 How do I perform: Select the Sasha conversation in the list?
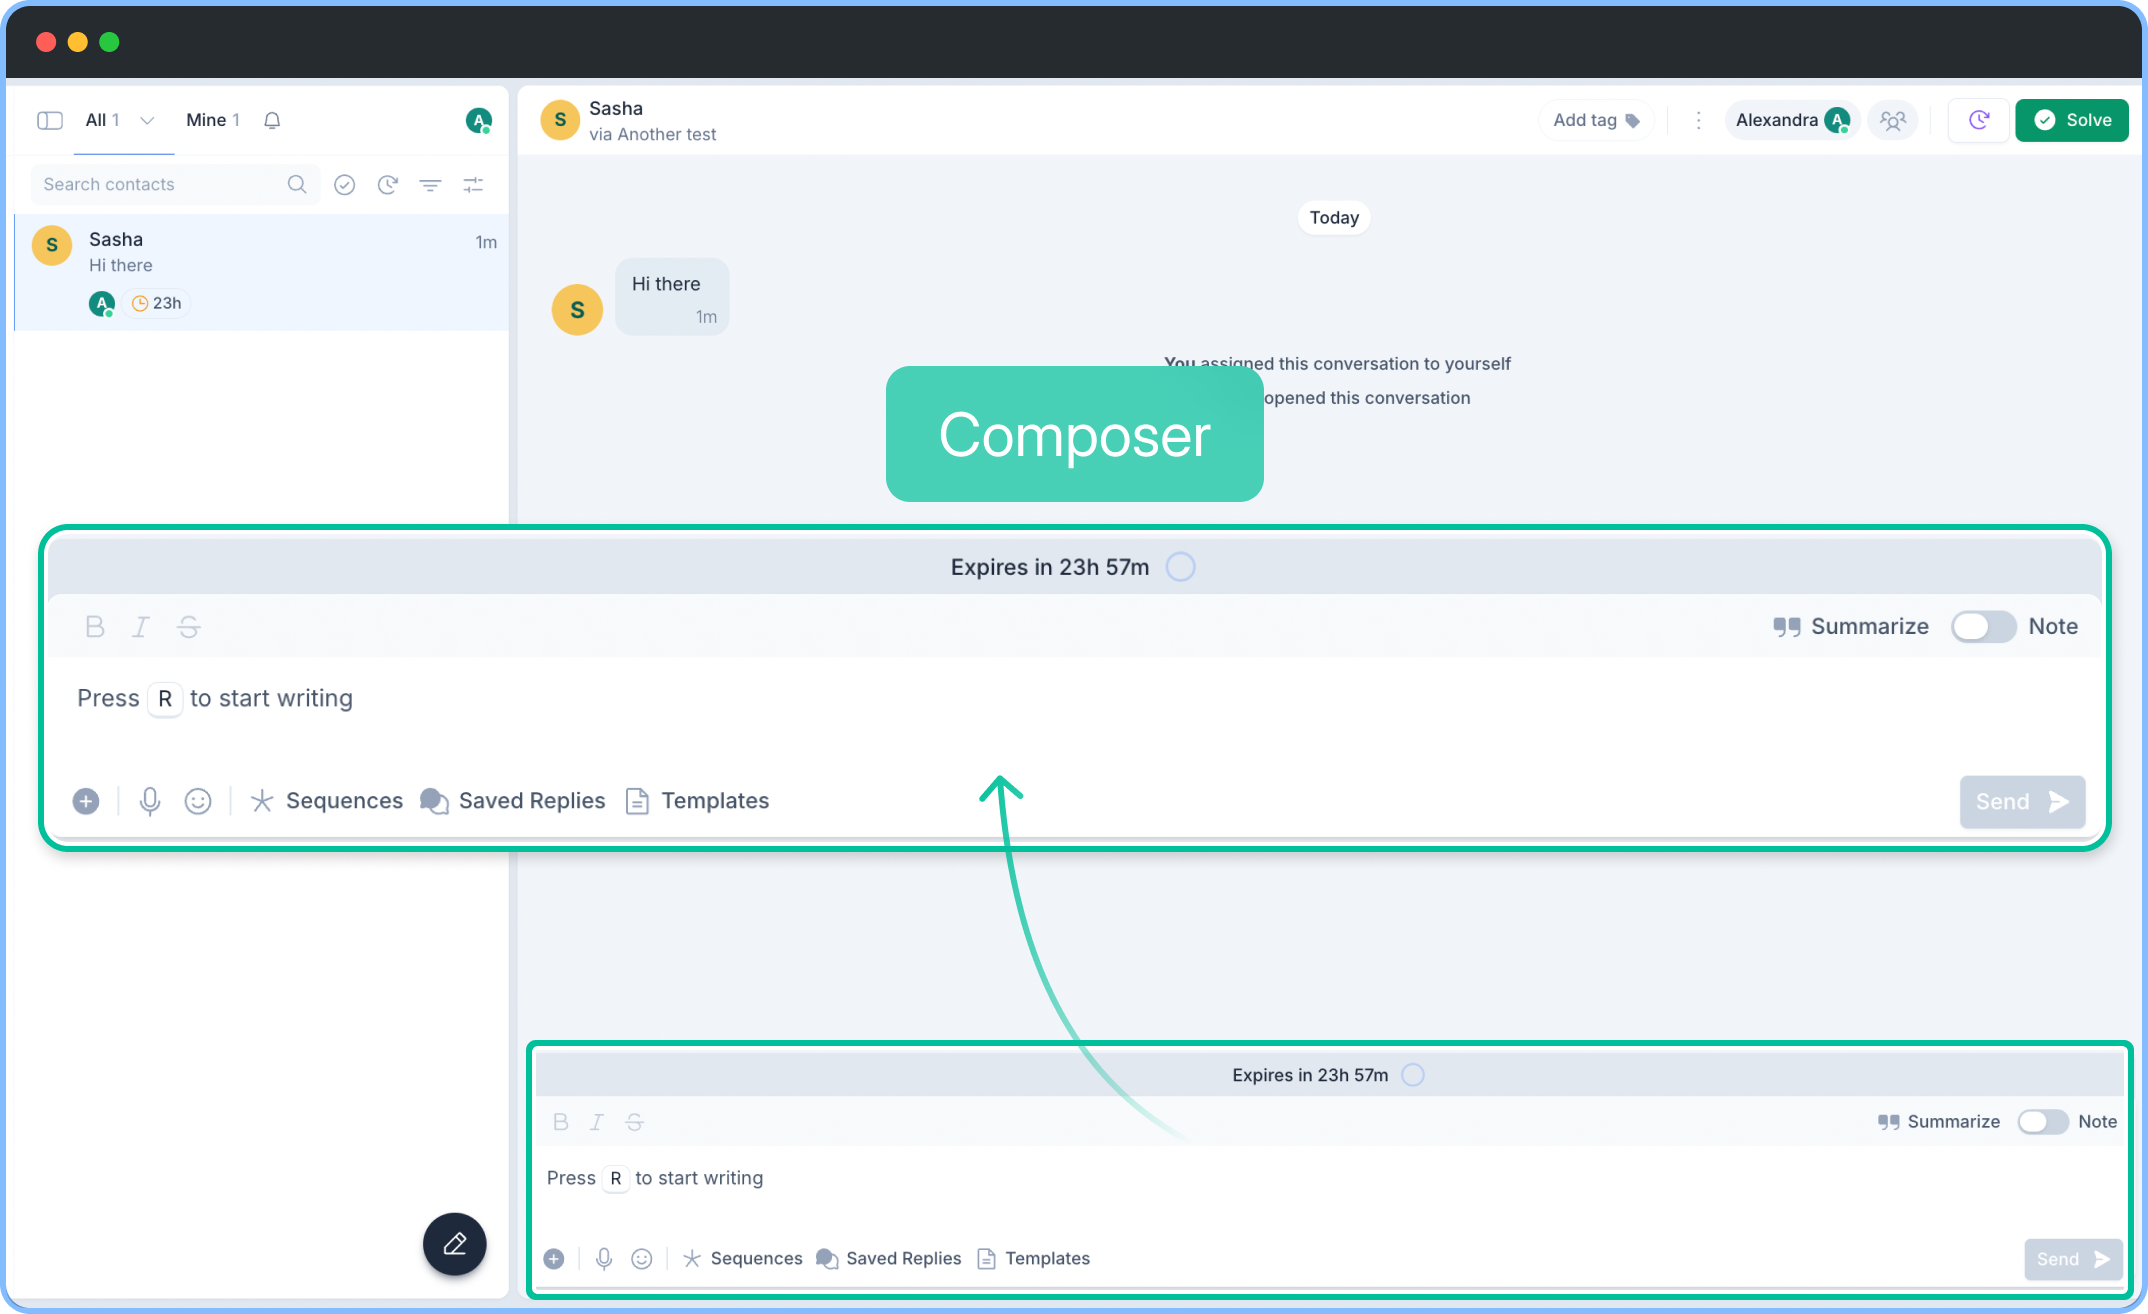tap(262, 272)
